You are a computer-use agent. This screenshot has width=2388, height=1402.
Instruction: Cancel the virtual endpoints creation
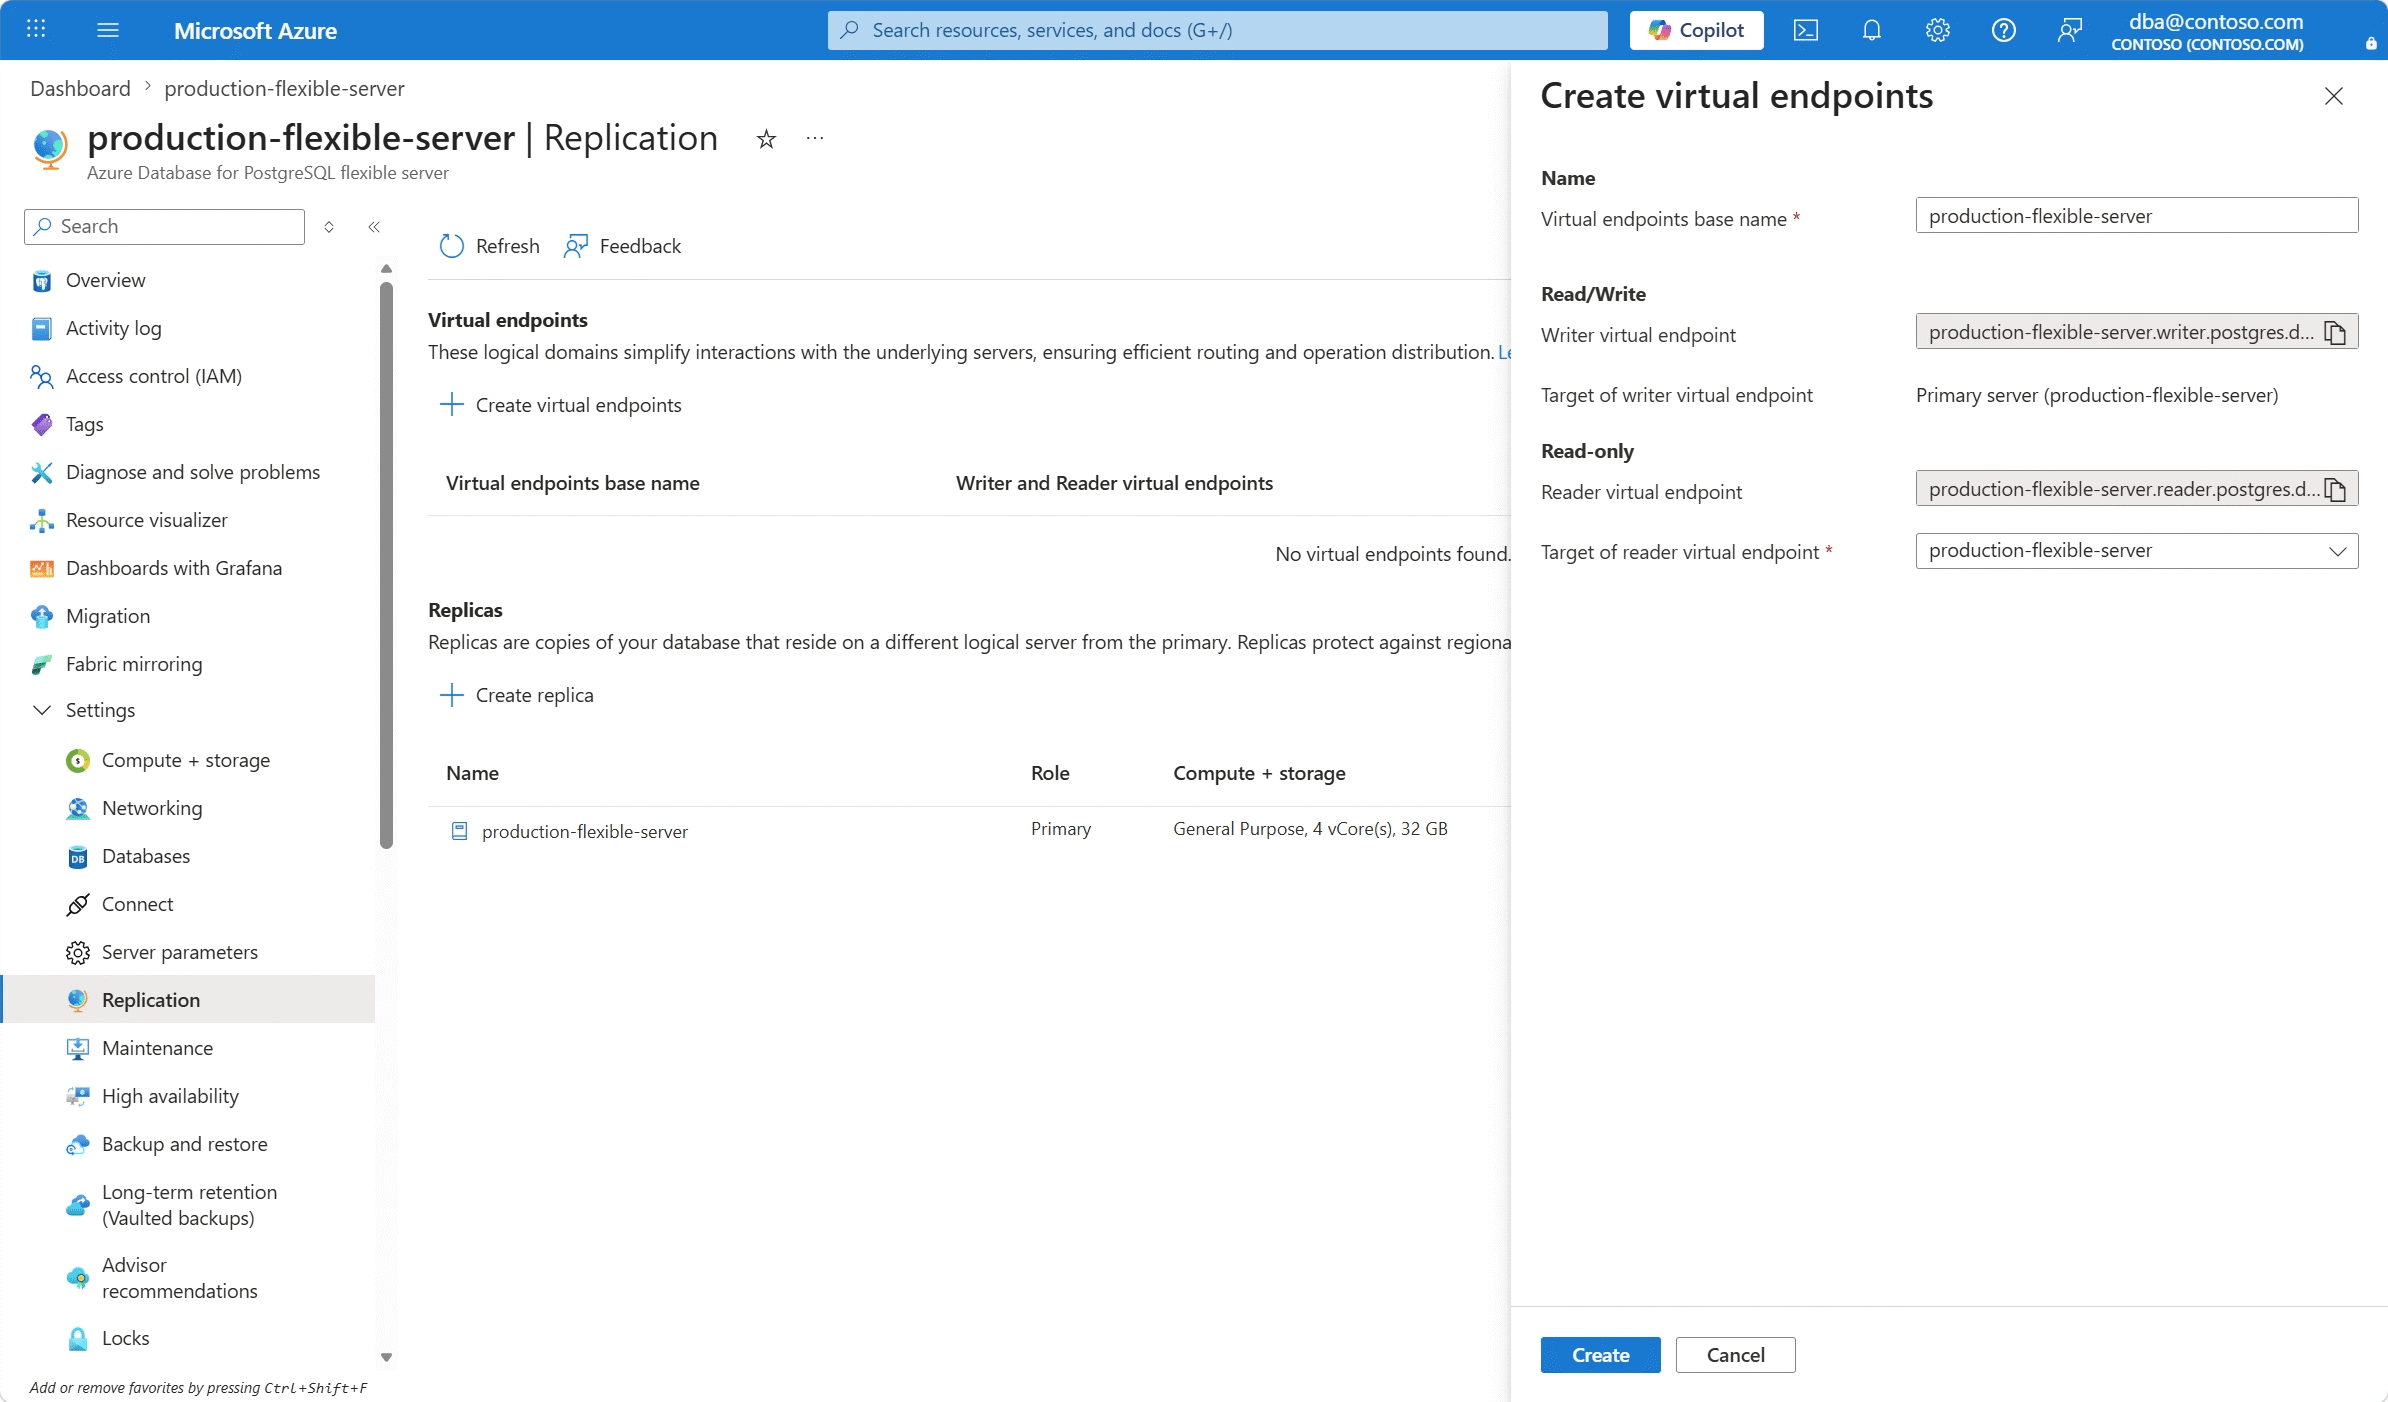click(x=1736, y=1355)
